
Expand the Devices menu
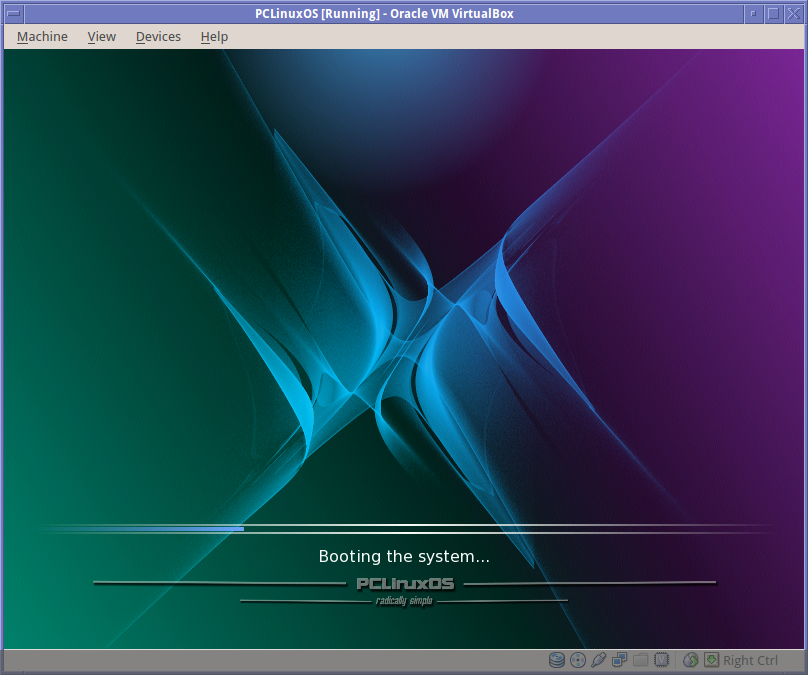click(x=158, y=37)
